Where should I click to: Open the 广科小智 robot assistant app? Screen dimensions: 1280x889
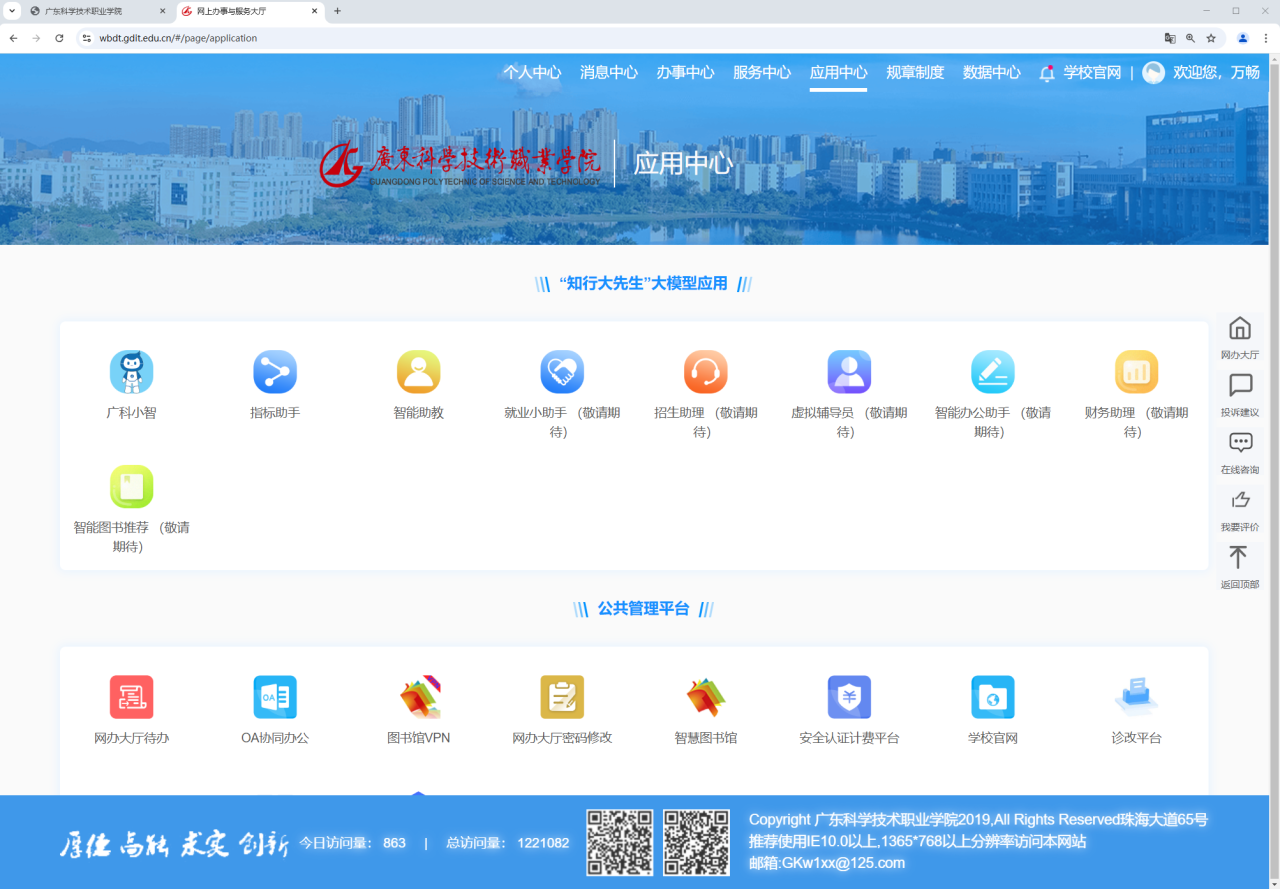click(x=131, y=373)
